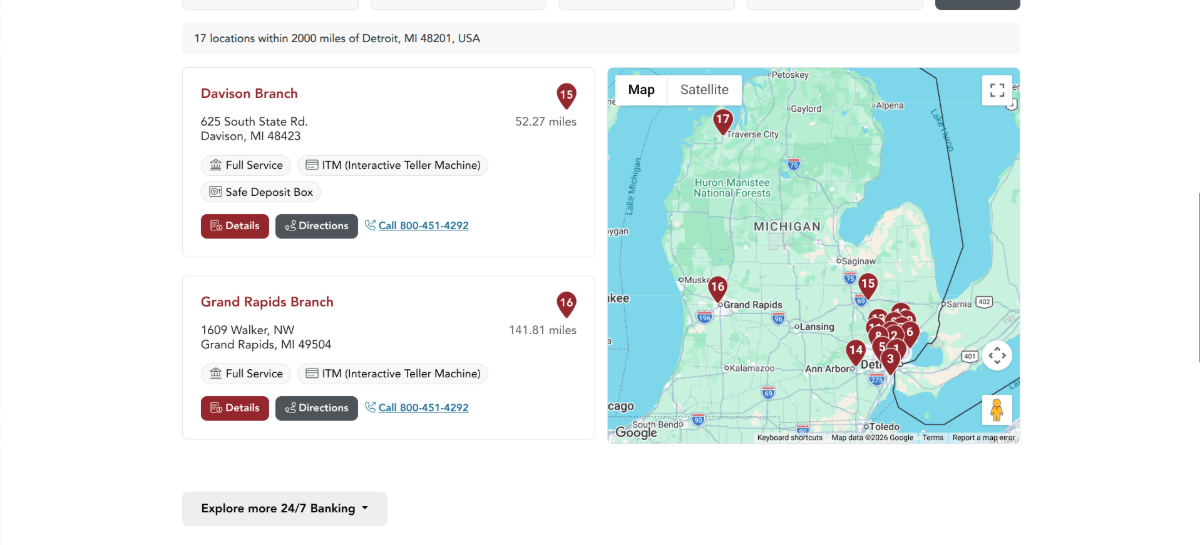The image size is (1200, 545).
Task: Open map Terms link
Action: pos(932,438)
